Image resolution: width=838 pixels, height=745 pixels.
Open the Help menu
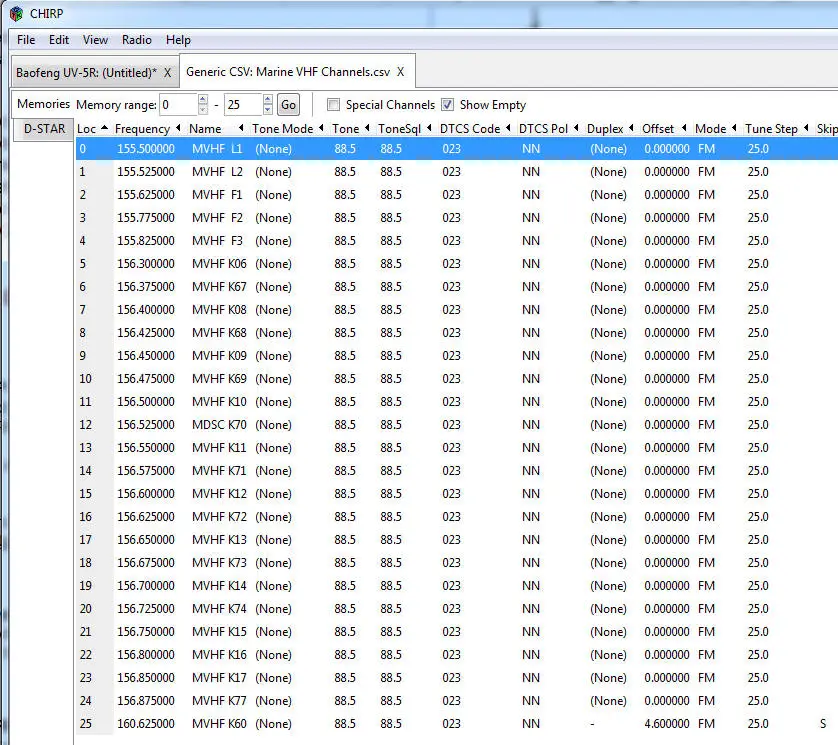(178, 40)
